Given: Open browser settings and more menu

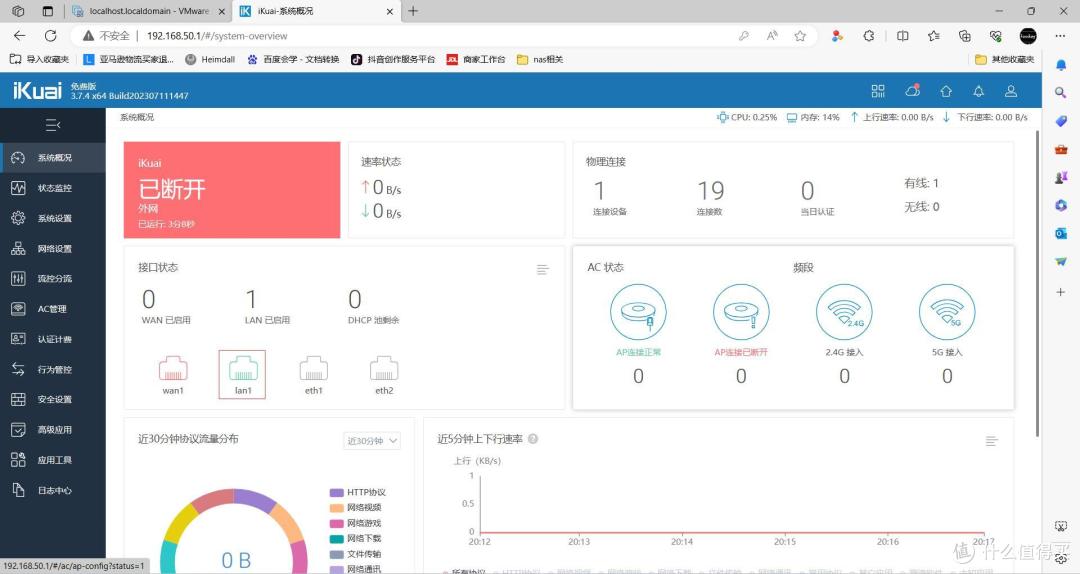Looking at the screenshot, I should (x=1060, y=36).
